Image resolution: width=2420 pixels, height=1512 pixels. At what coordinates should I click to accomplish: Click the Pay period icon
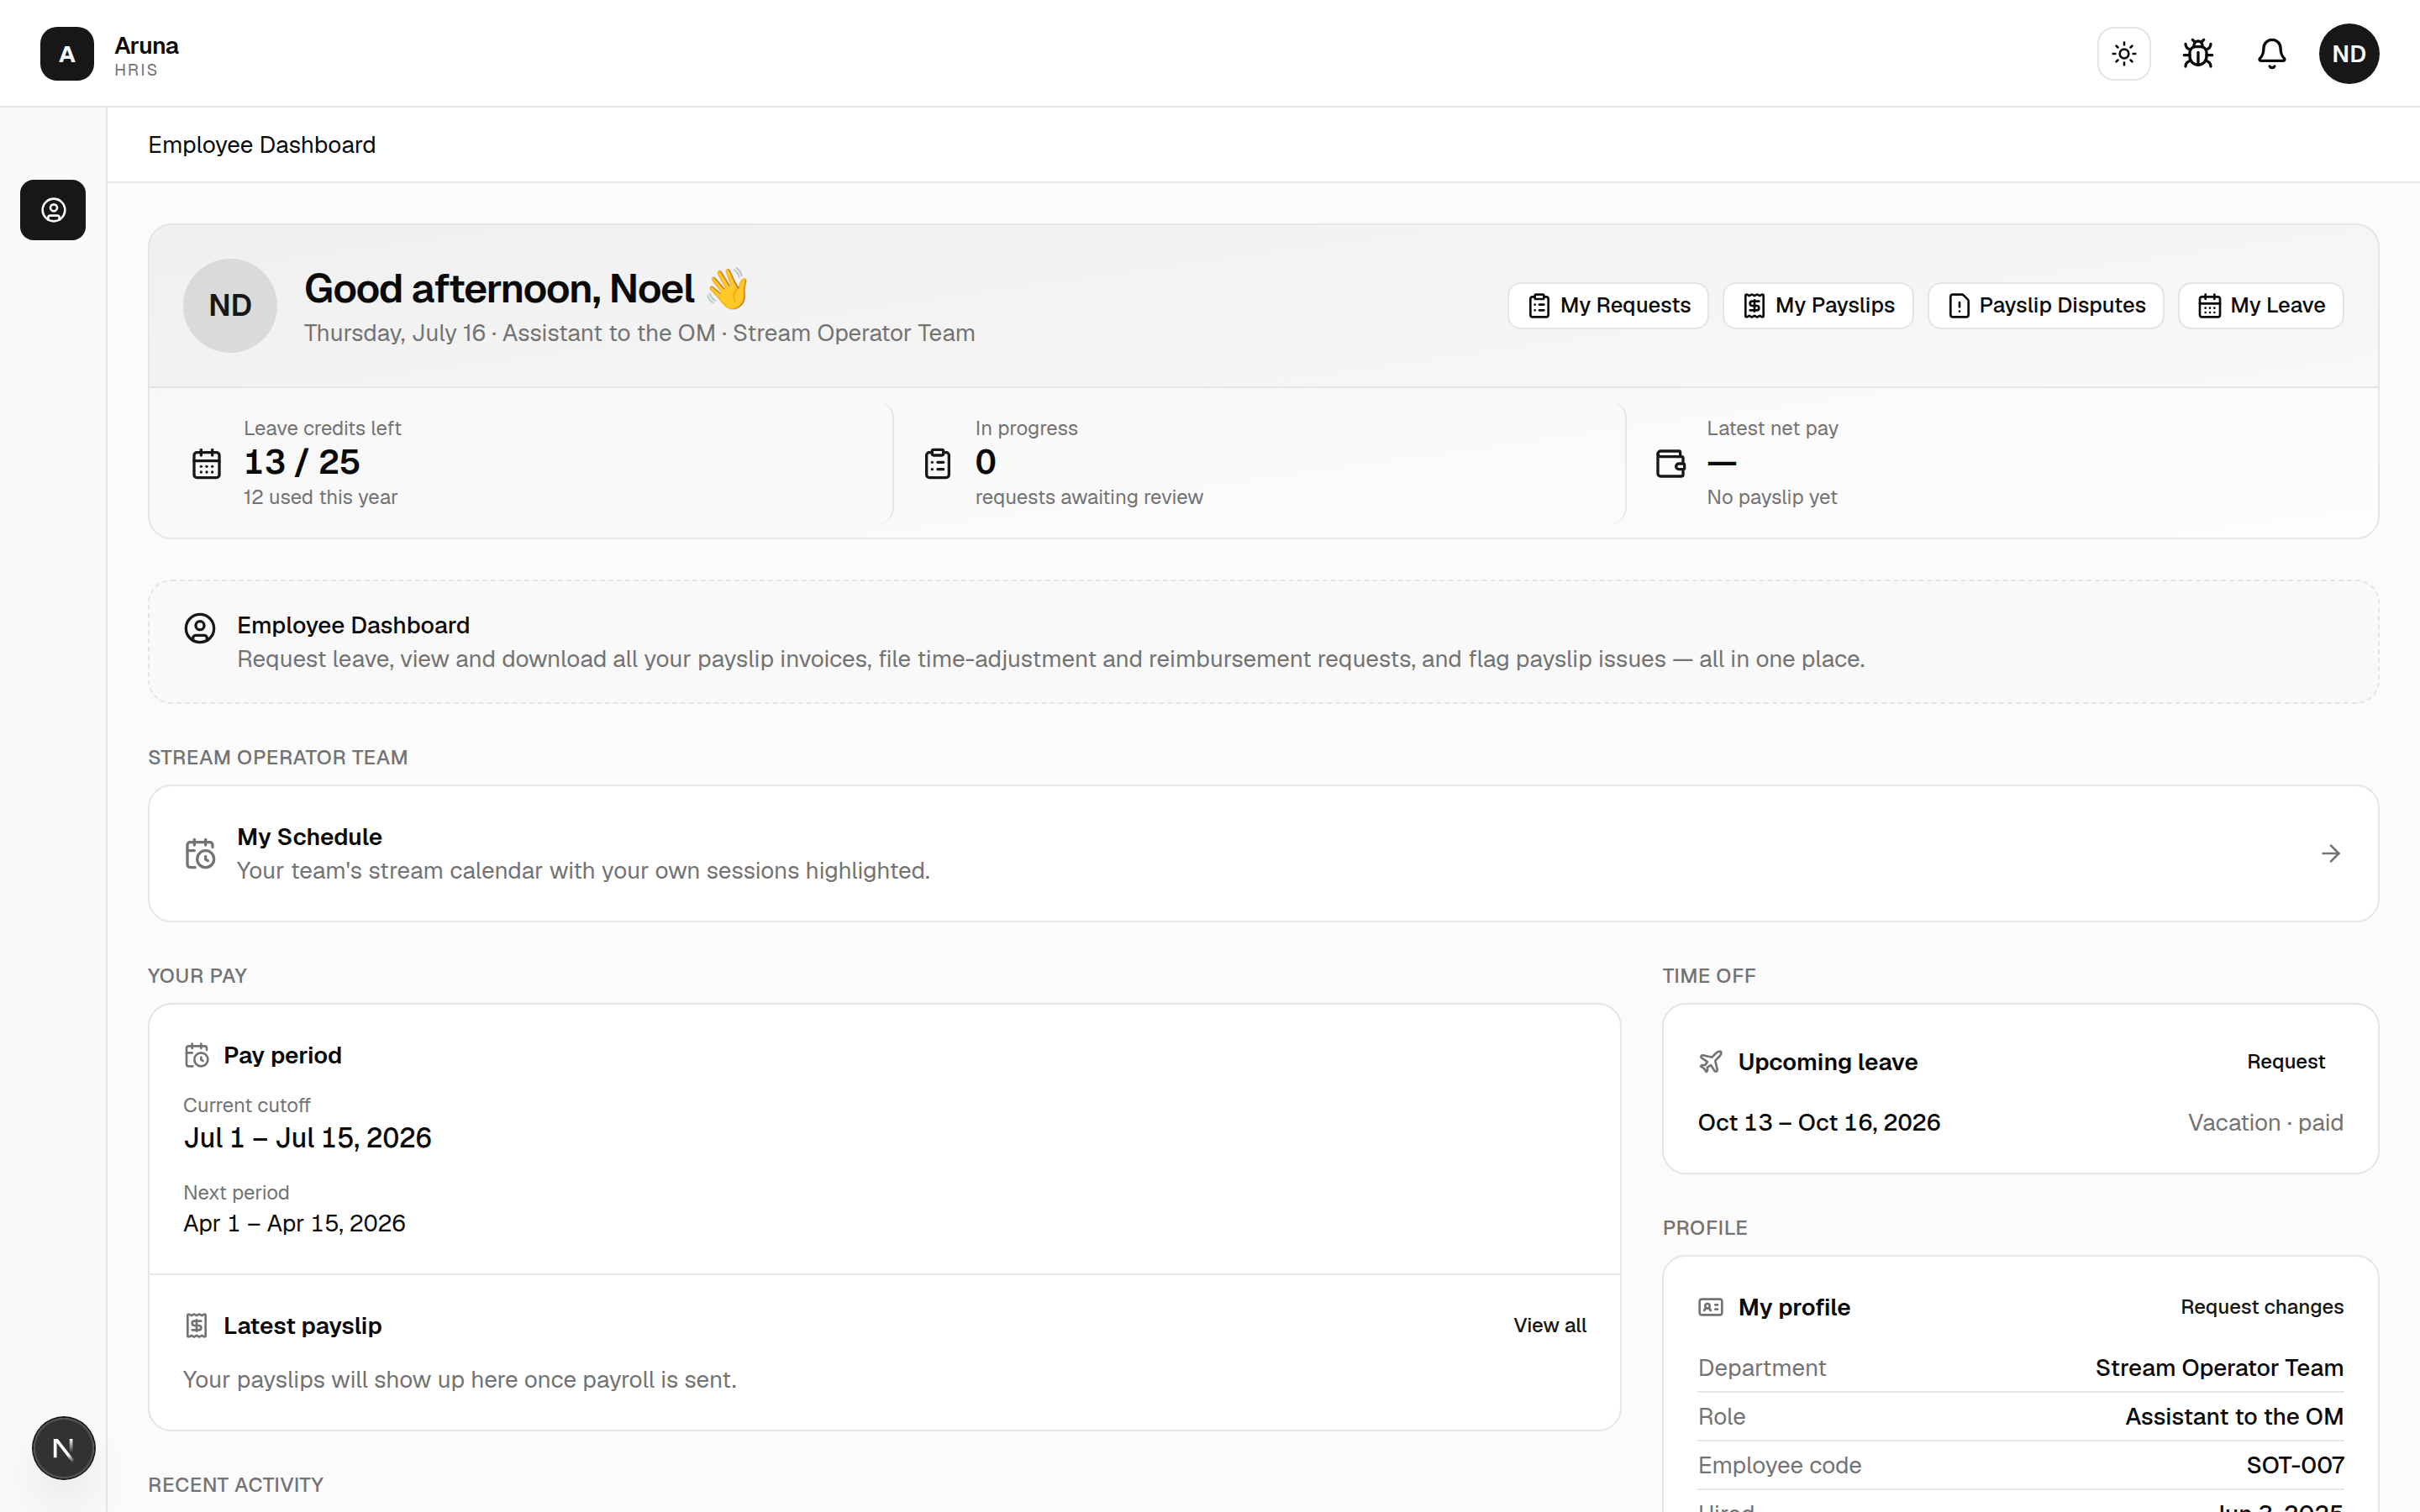[x=197, y=1056]
